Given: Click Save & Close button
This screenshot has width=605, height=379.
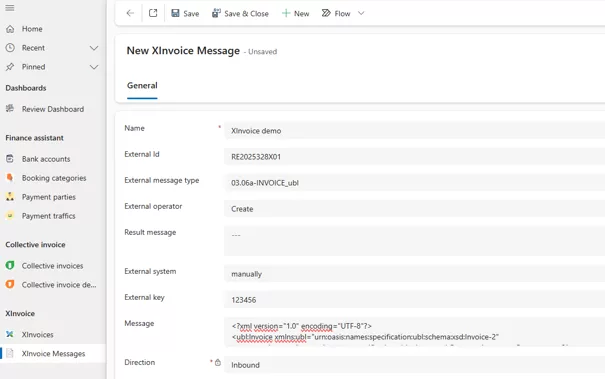Looking at the screenshot, I should 240,14.
